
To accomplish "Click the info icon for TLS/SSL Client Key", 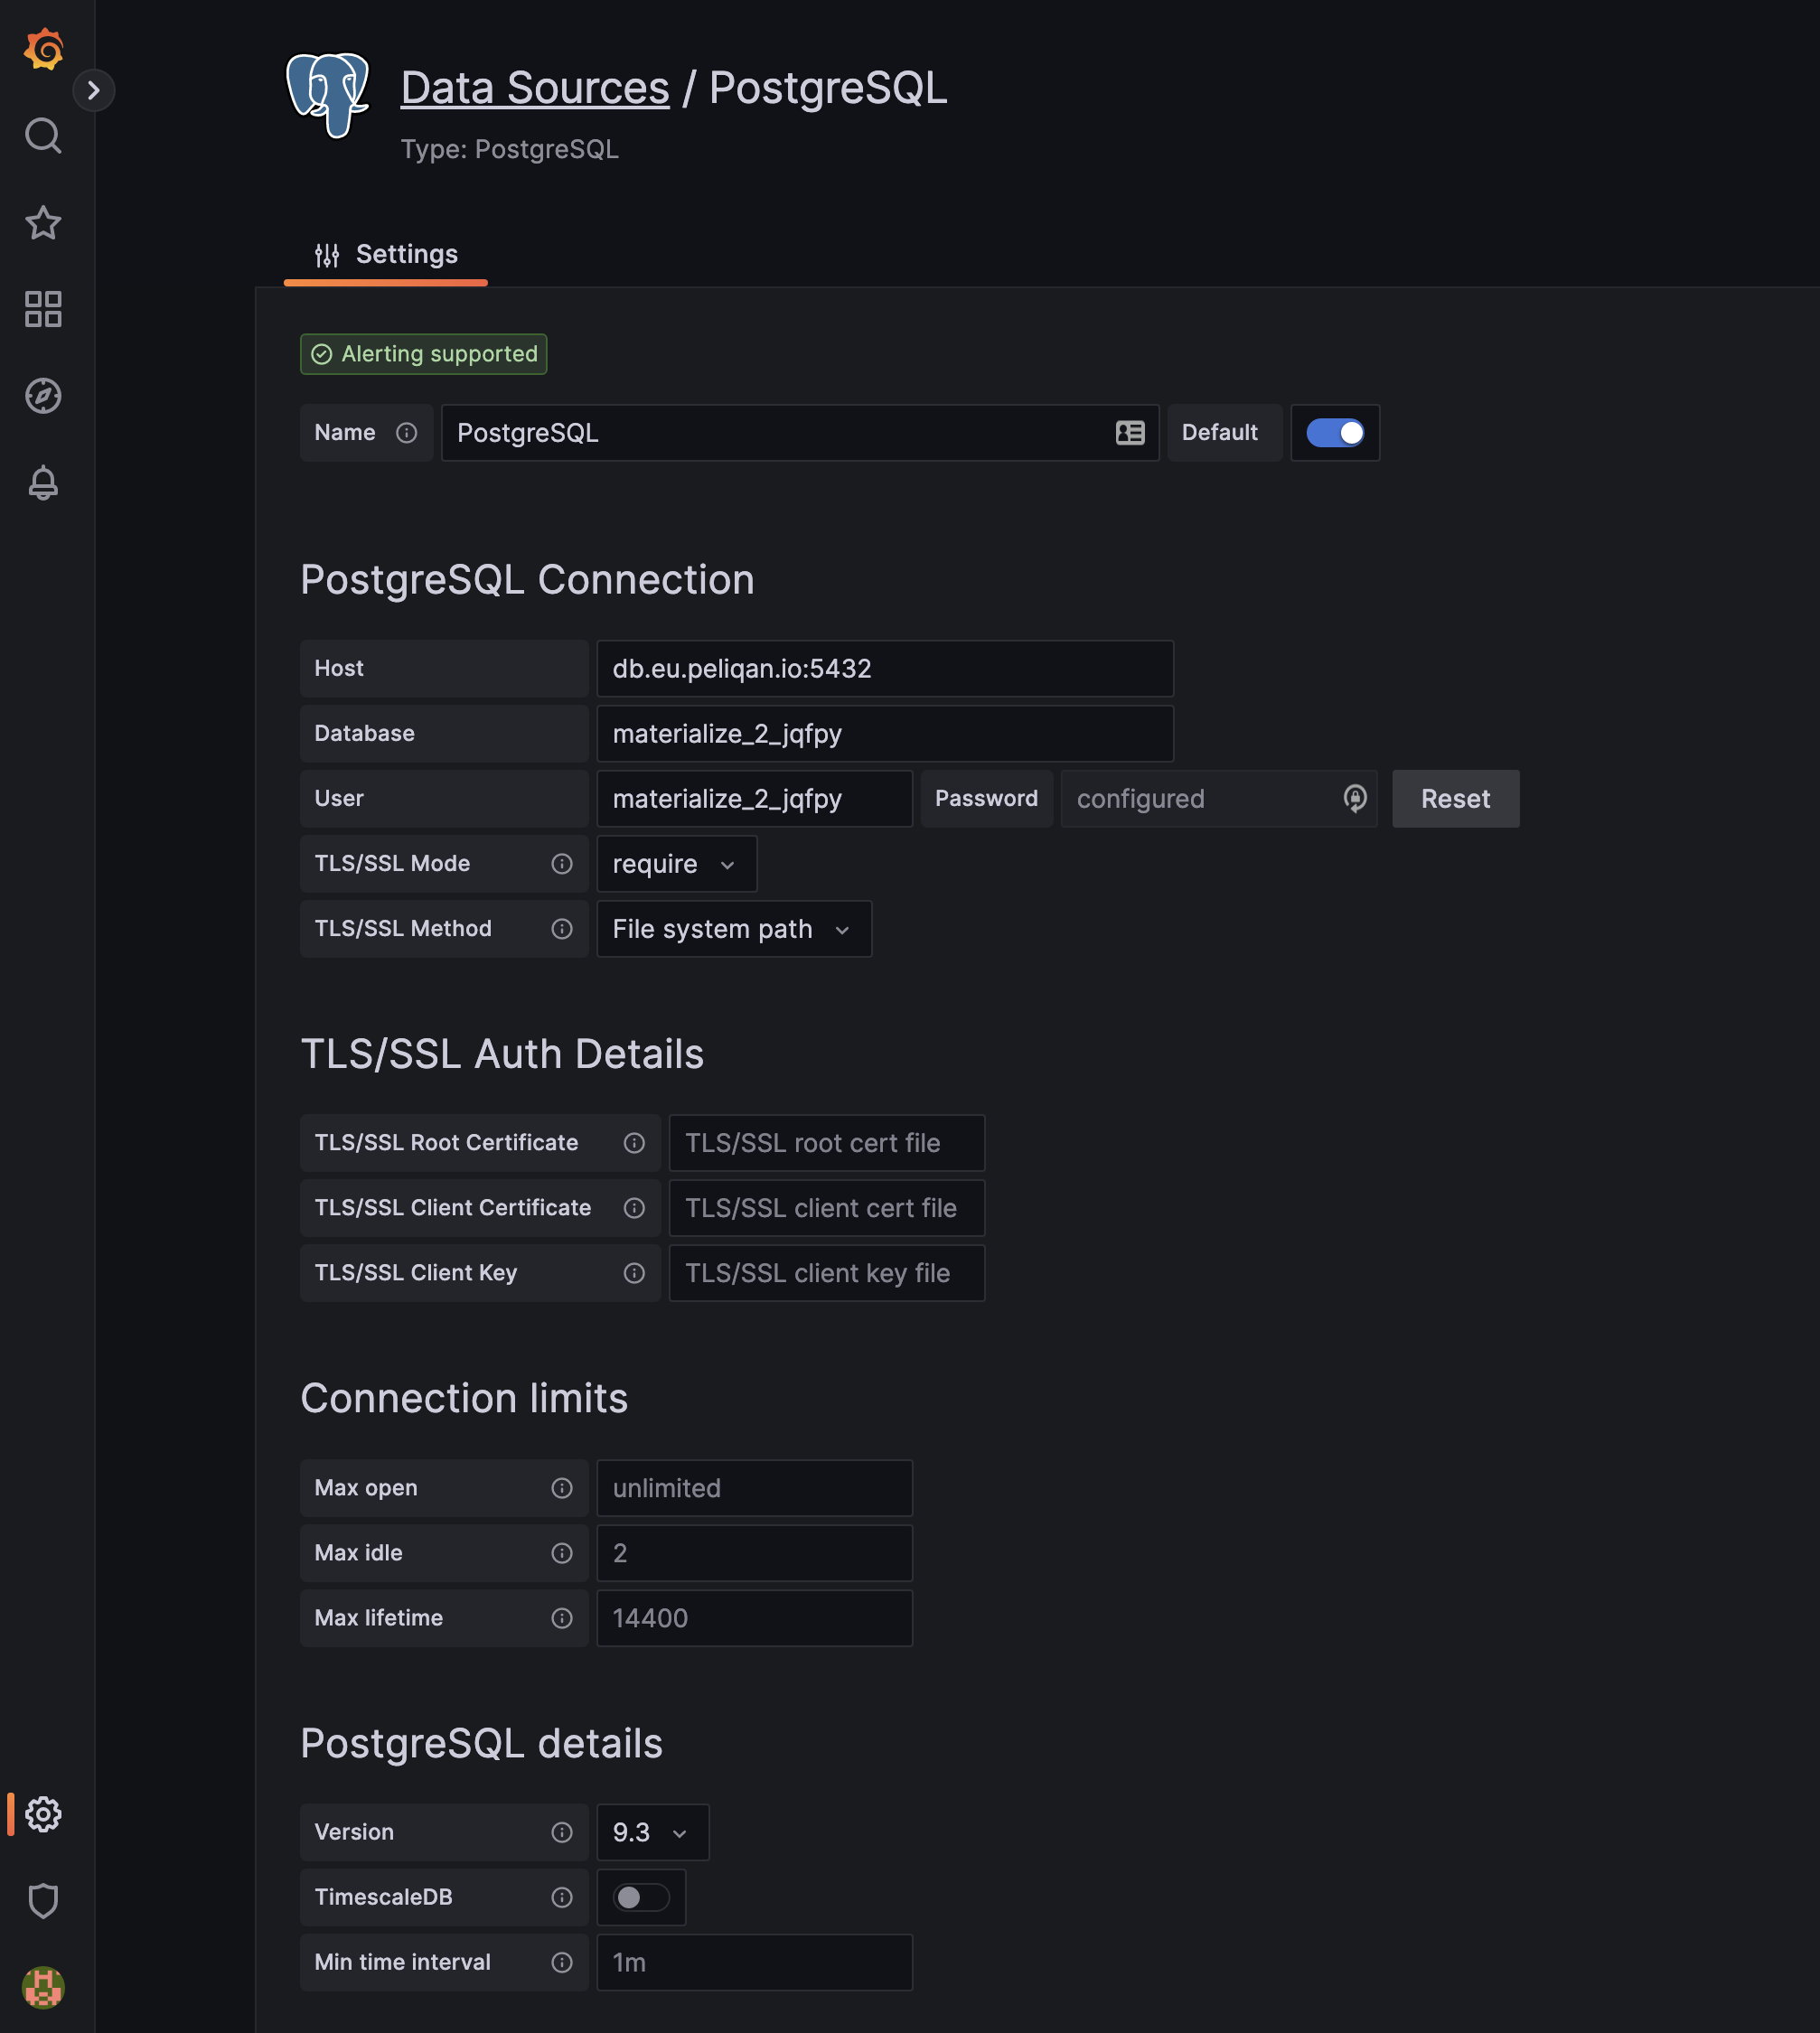I will 634,1273.
